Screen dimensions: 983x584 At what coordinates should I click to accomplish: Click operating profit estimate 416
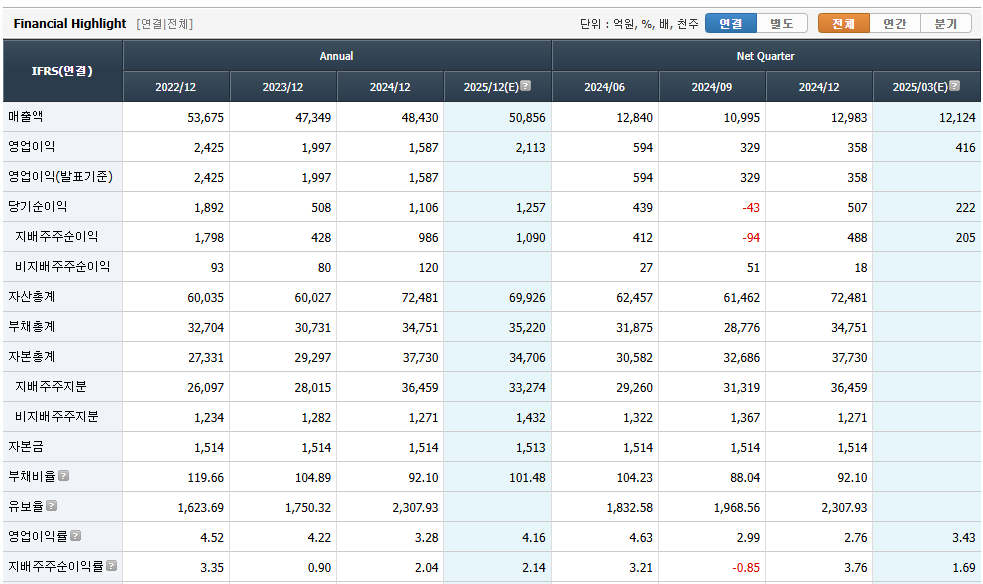pyautogui.click(x=965, y=147)
